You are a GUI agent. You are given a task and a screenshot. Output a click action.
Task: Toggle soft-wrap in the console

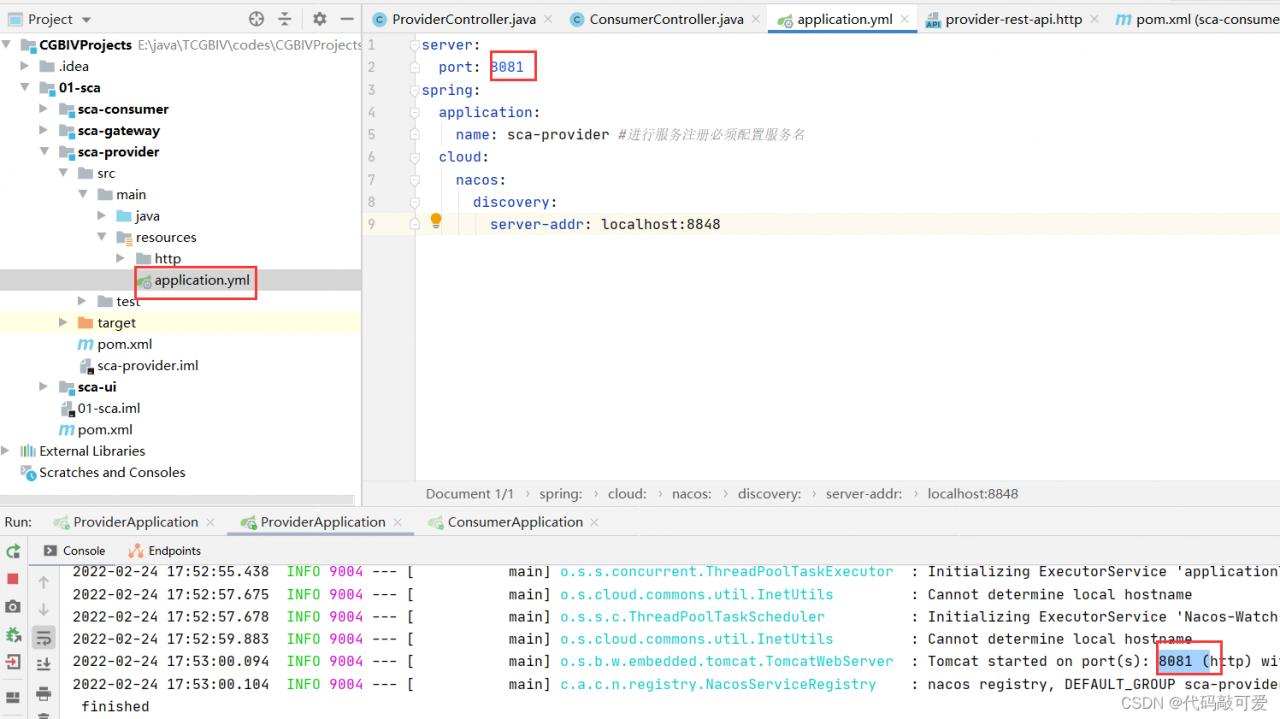pos(43,636)
